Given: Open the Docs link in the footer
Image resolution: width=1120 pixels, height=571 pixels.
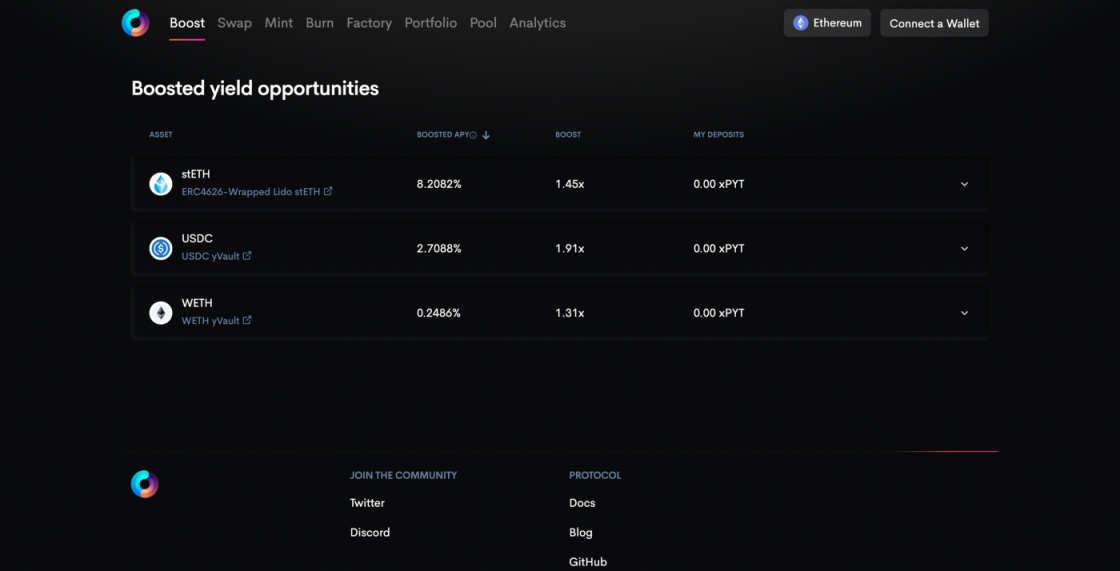Looking at the screenshot, I should tap(582, 503).
